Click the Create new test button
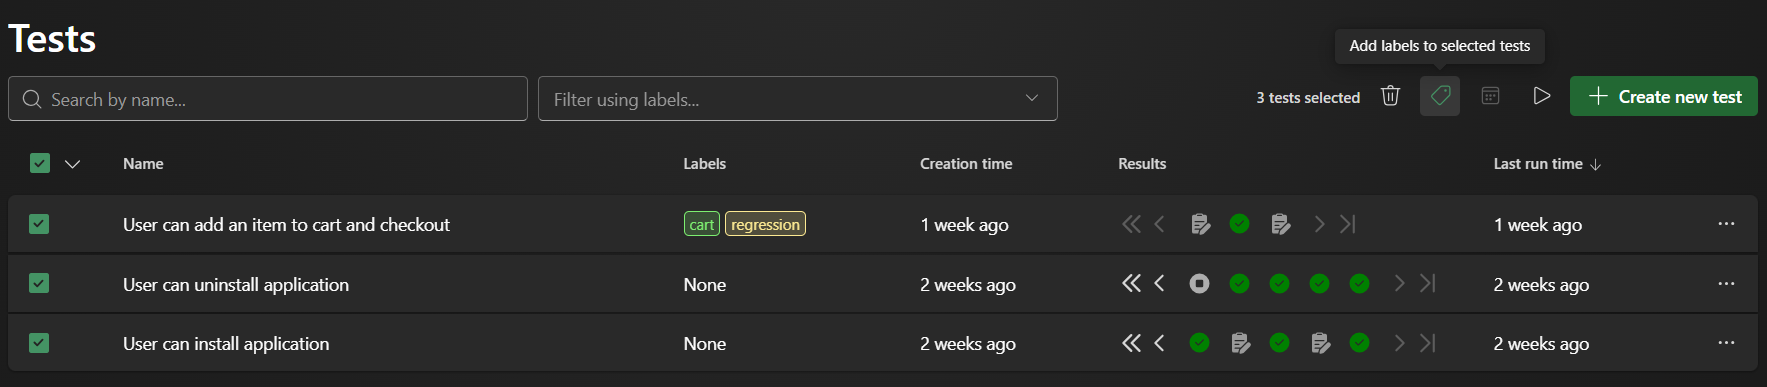 point(1664,96)
